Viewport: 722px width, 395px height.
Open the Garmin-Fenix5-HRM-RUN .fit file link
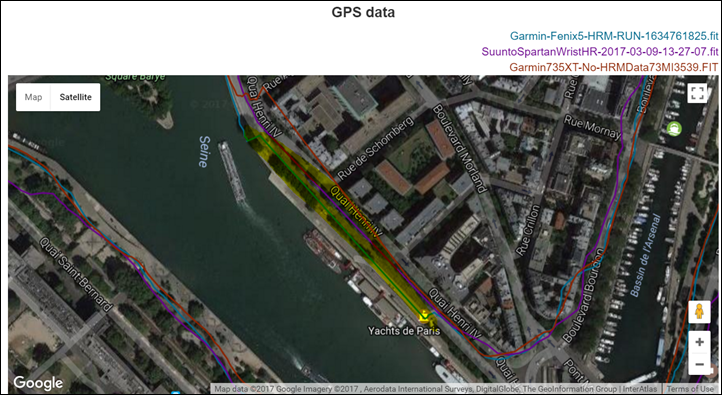tap(614, 36)
